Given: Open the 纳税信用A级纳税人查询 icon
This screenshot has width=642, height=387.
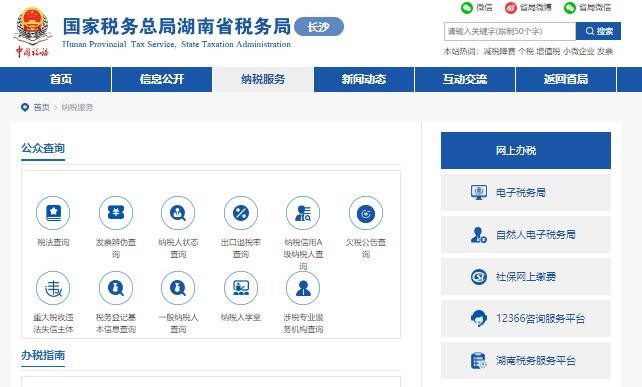Looking at the screenshot, I should [303, 213].
